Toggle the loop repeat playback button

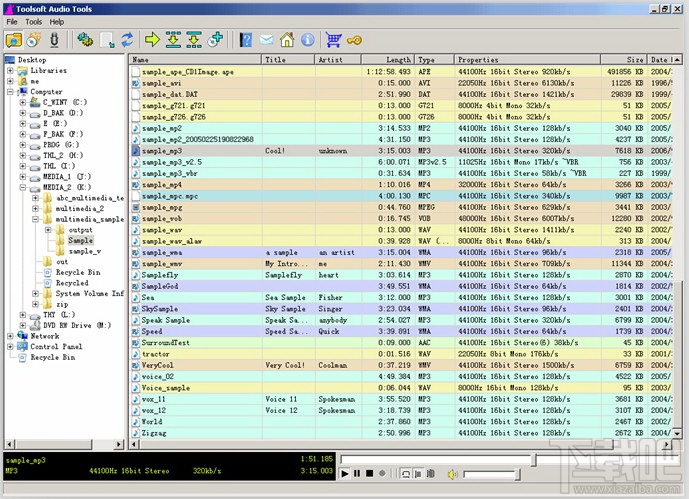pos(407,473)
